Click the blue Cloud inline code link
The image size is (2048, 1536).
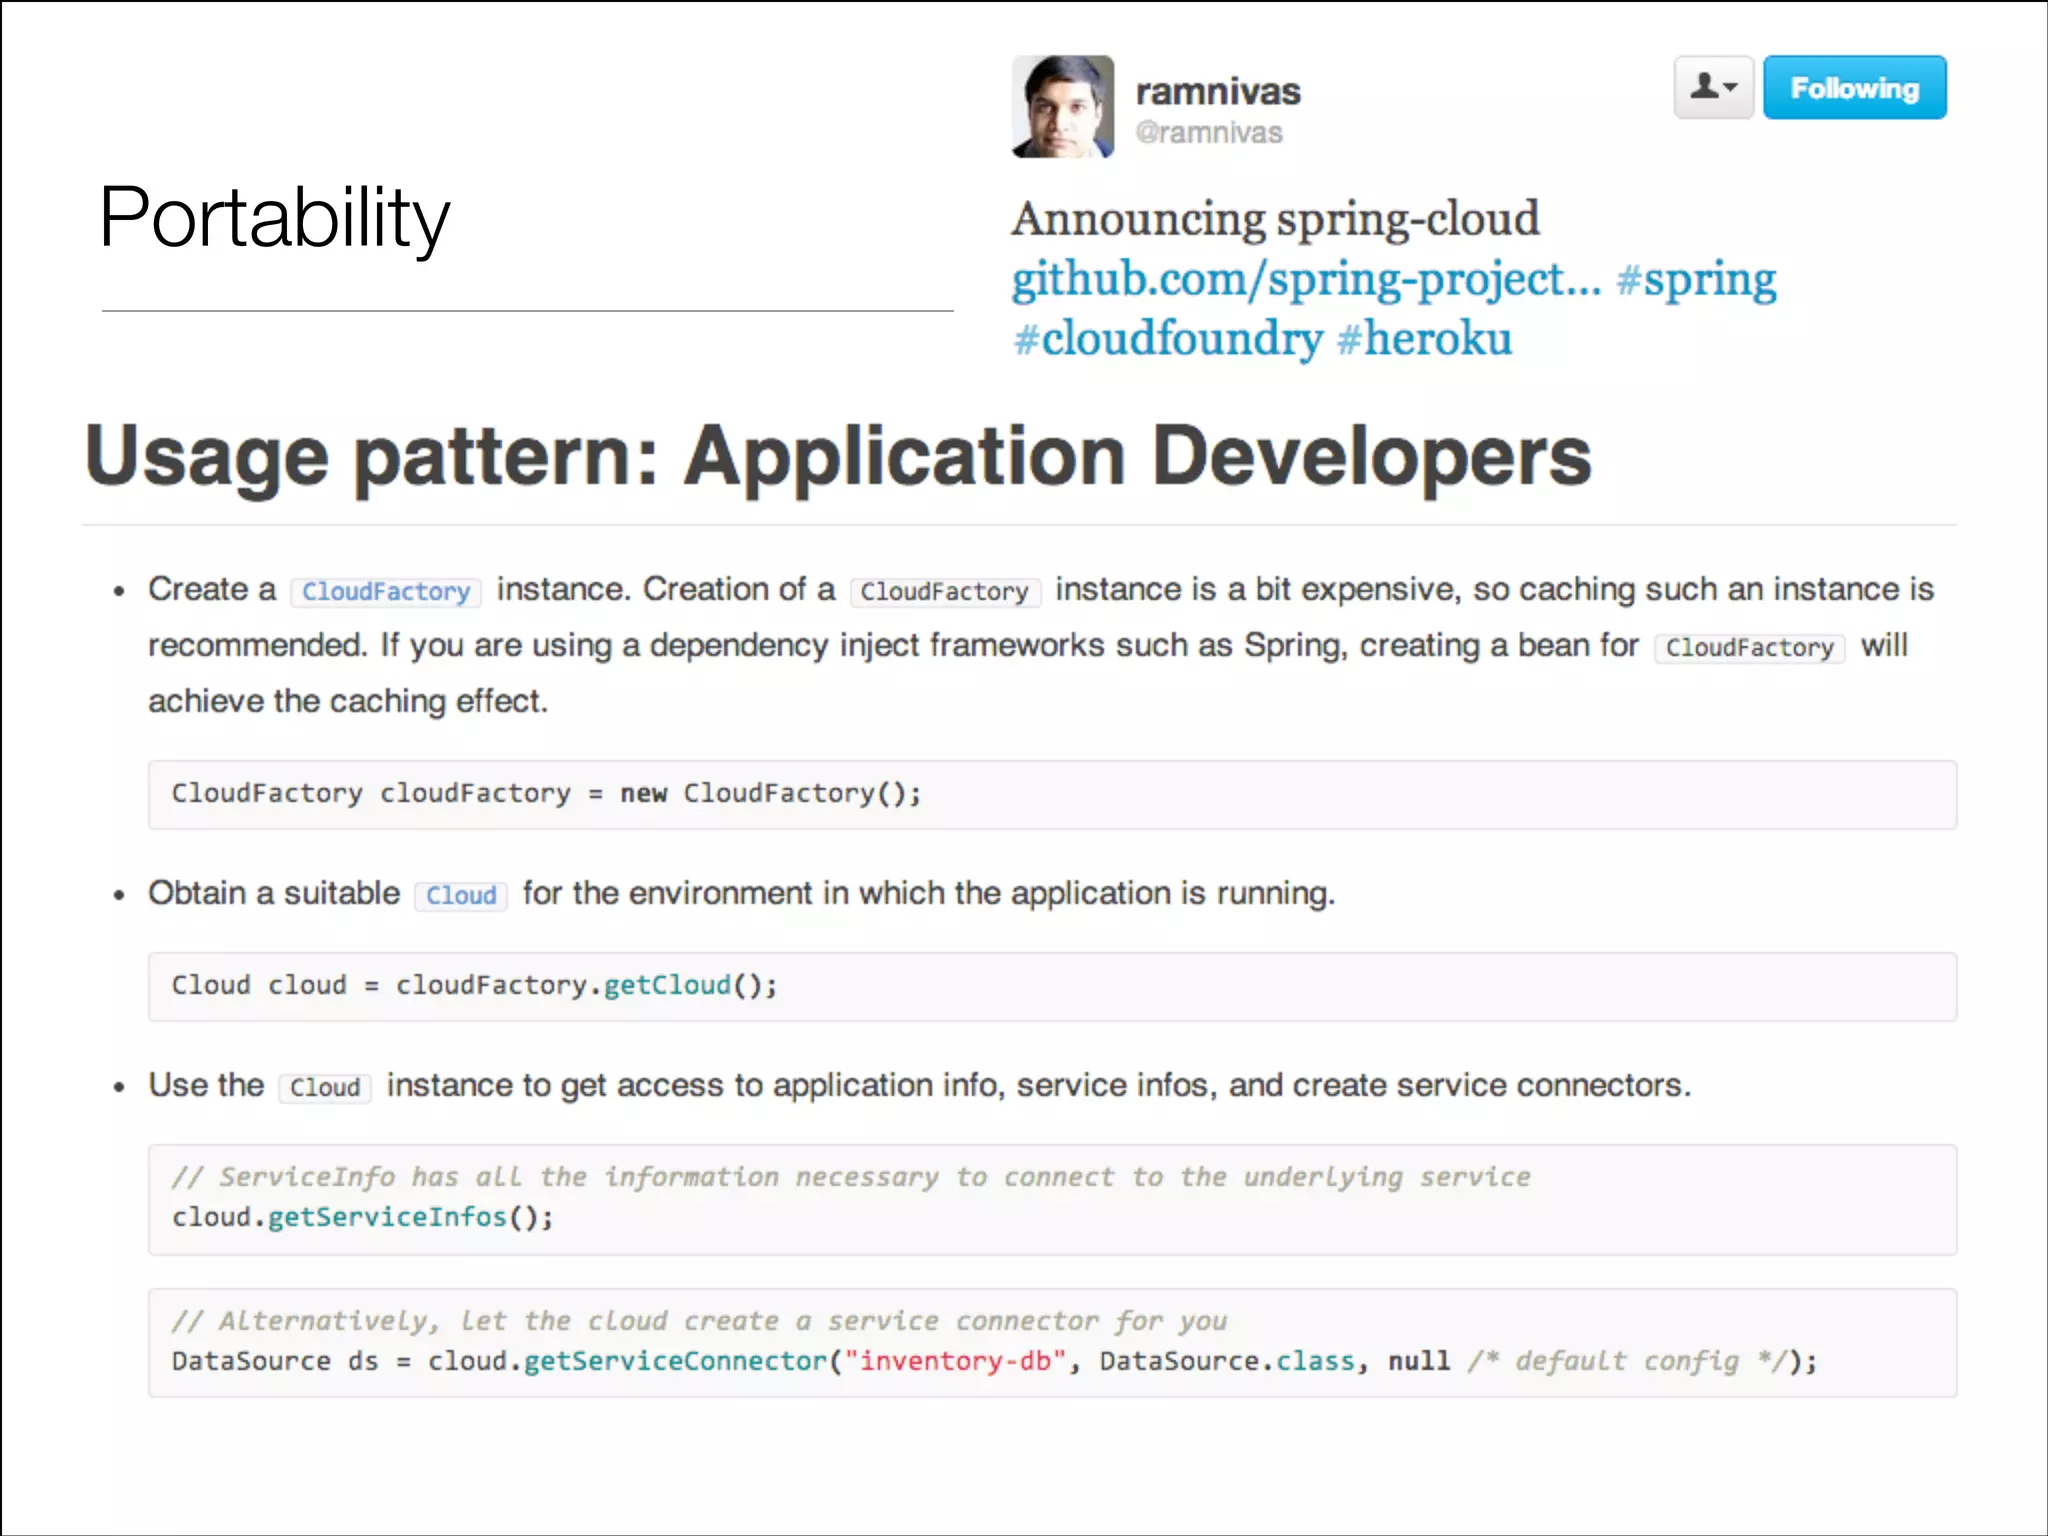click(x=461, y=895)
